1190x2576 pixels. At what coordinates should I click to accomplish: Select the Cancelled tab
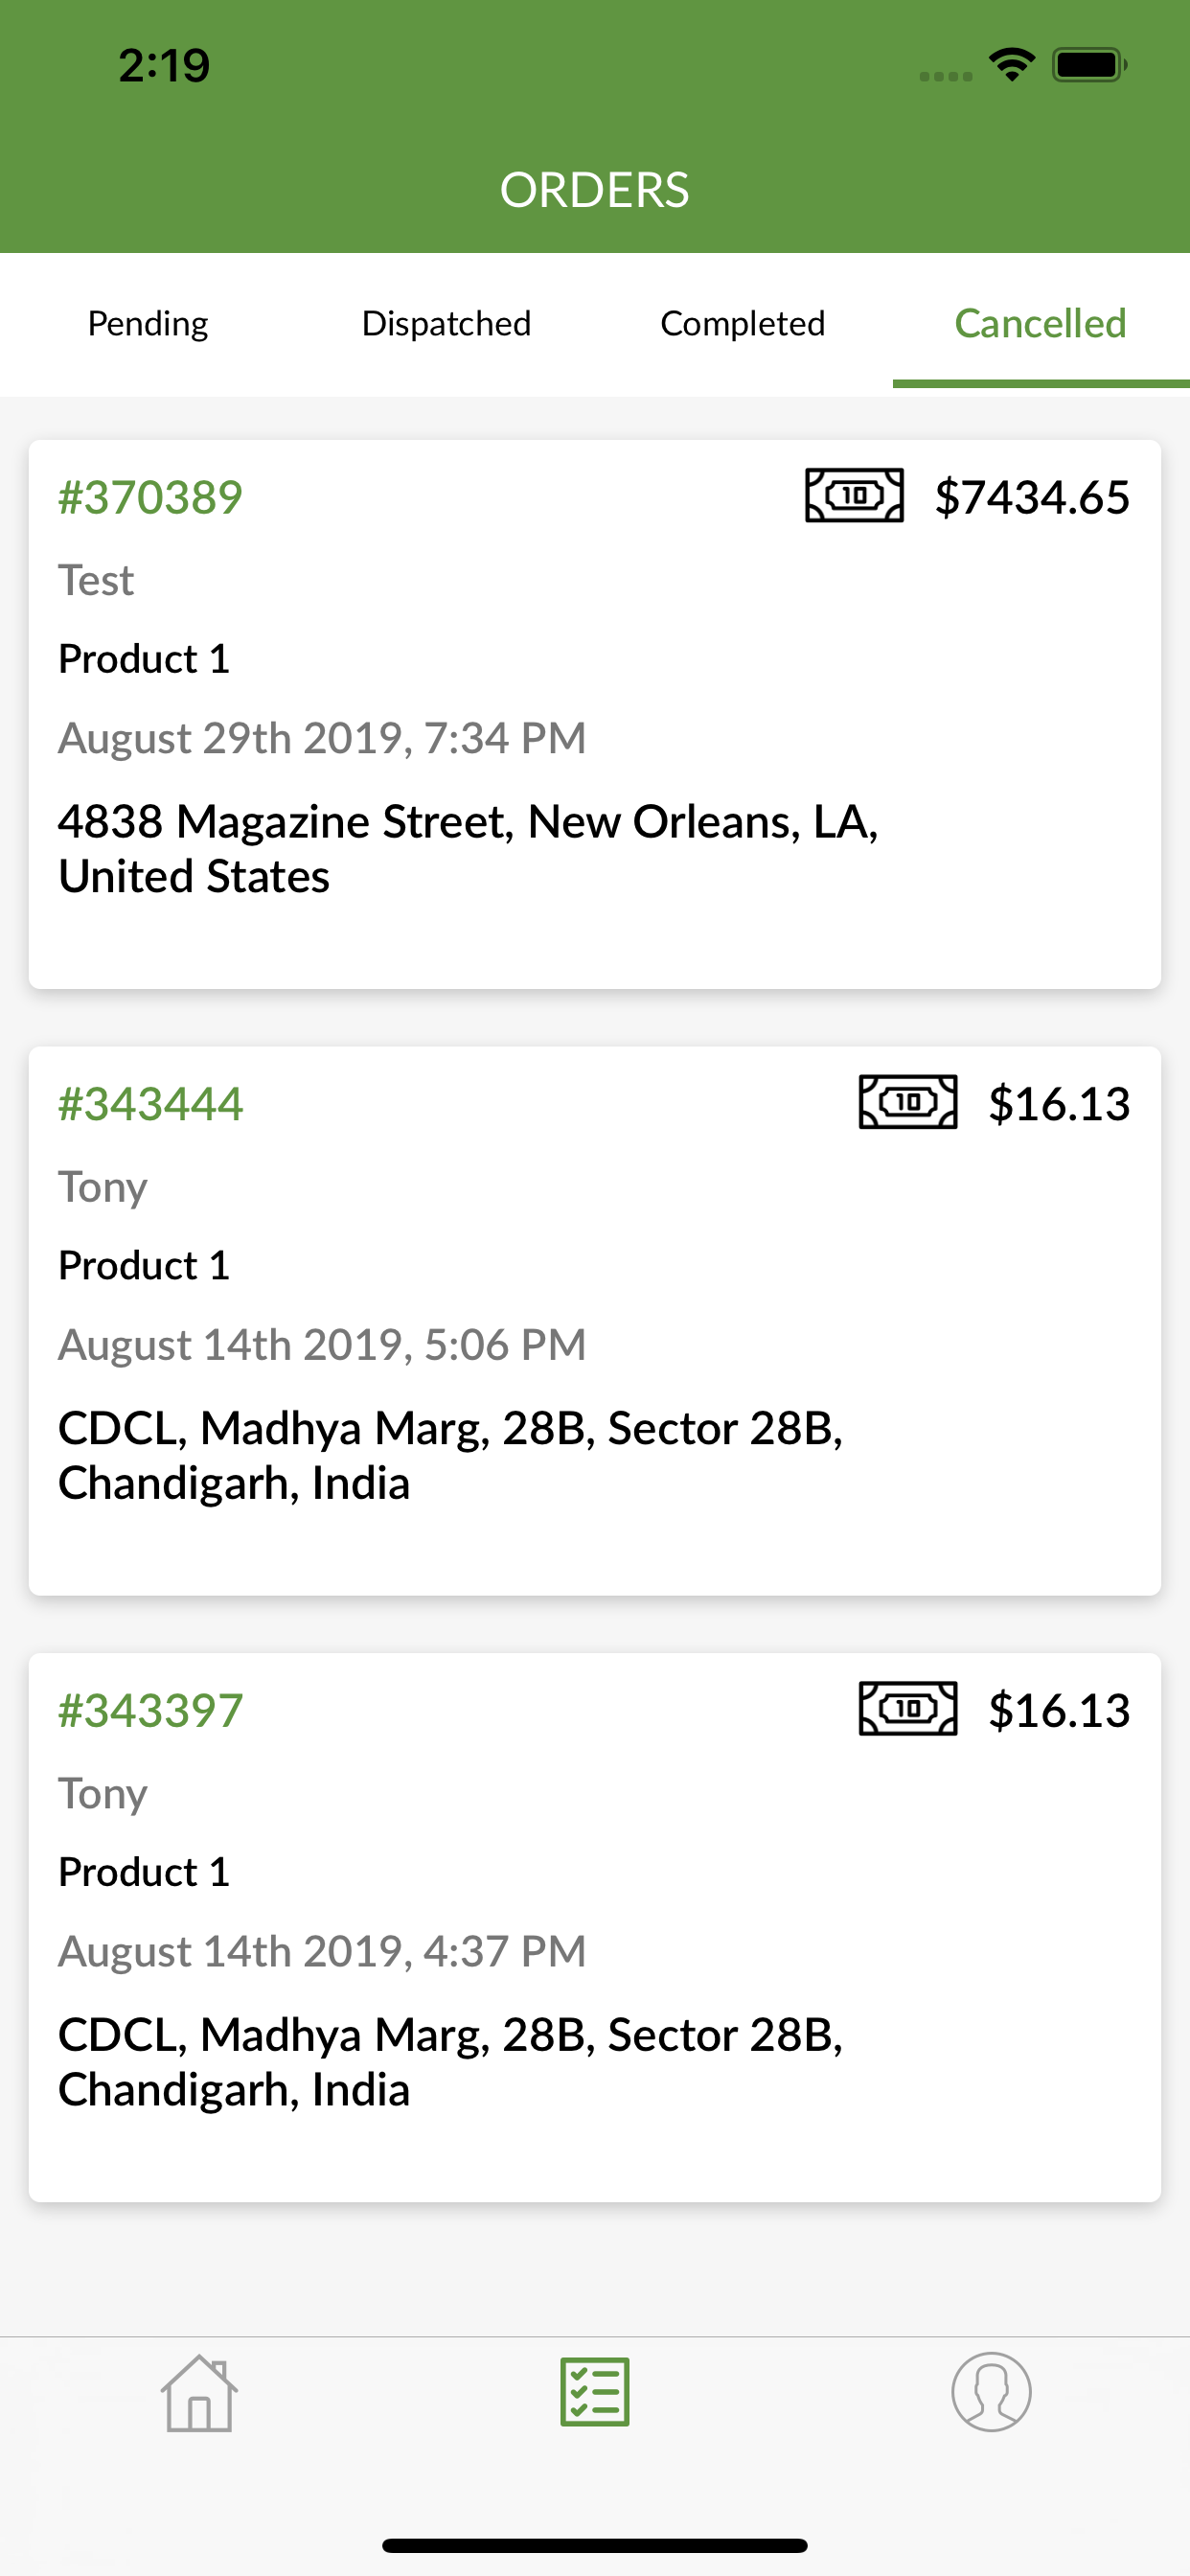1041,324
